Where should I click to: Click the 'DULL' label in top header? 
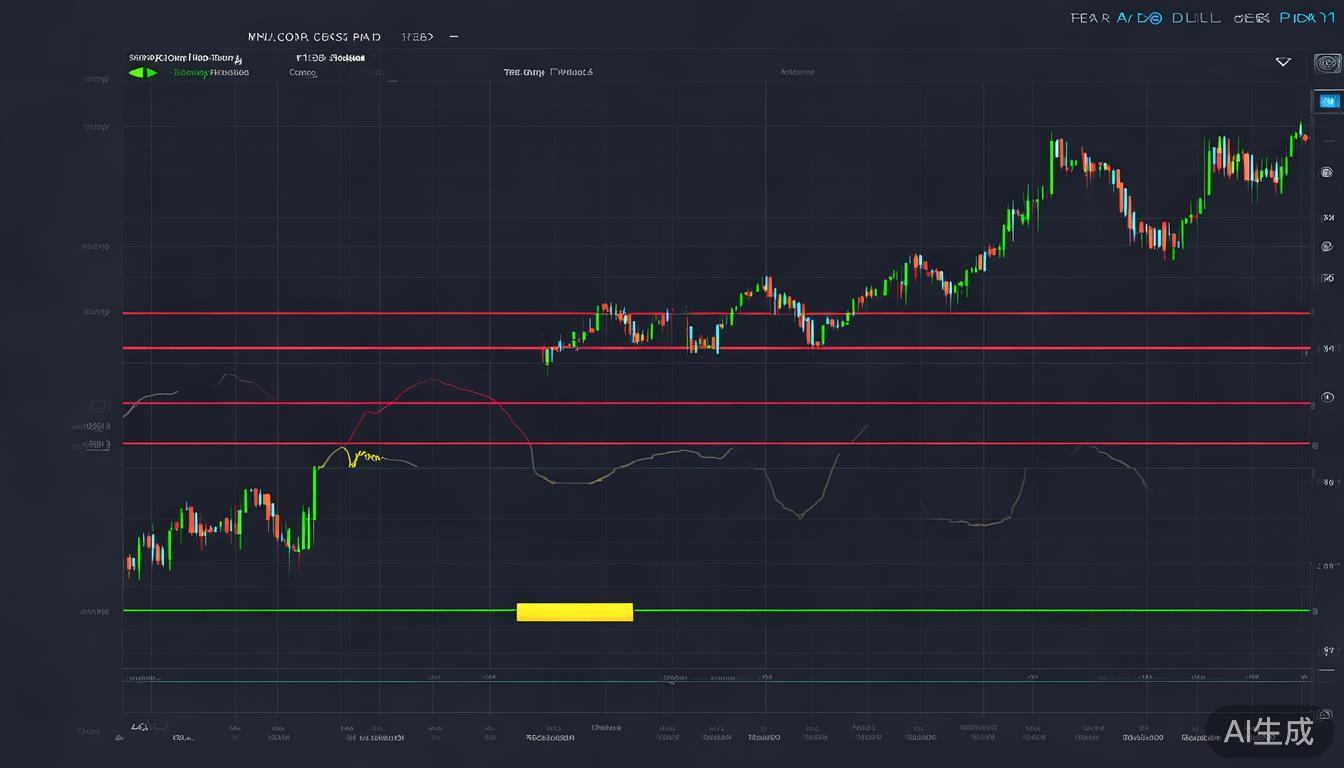pyautogui.click(x=1195, y=18)
